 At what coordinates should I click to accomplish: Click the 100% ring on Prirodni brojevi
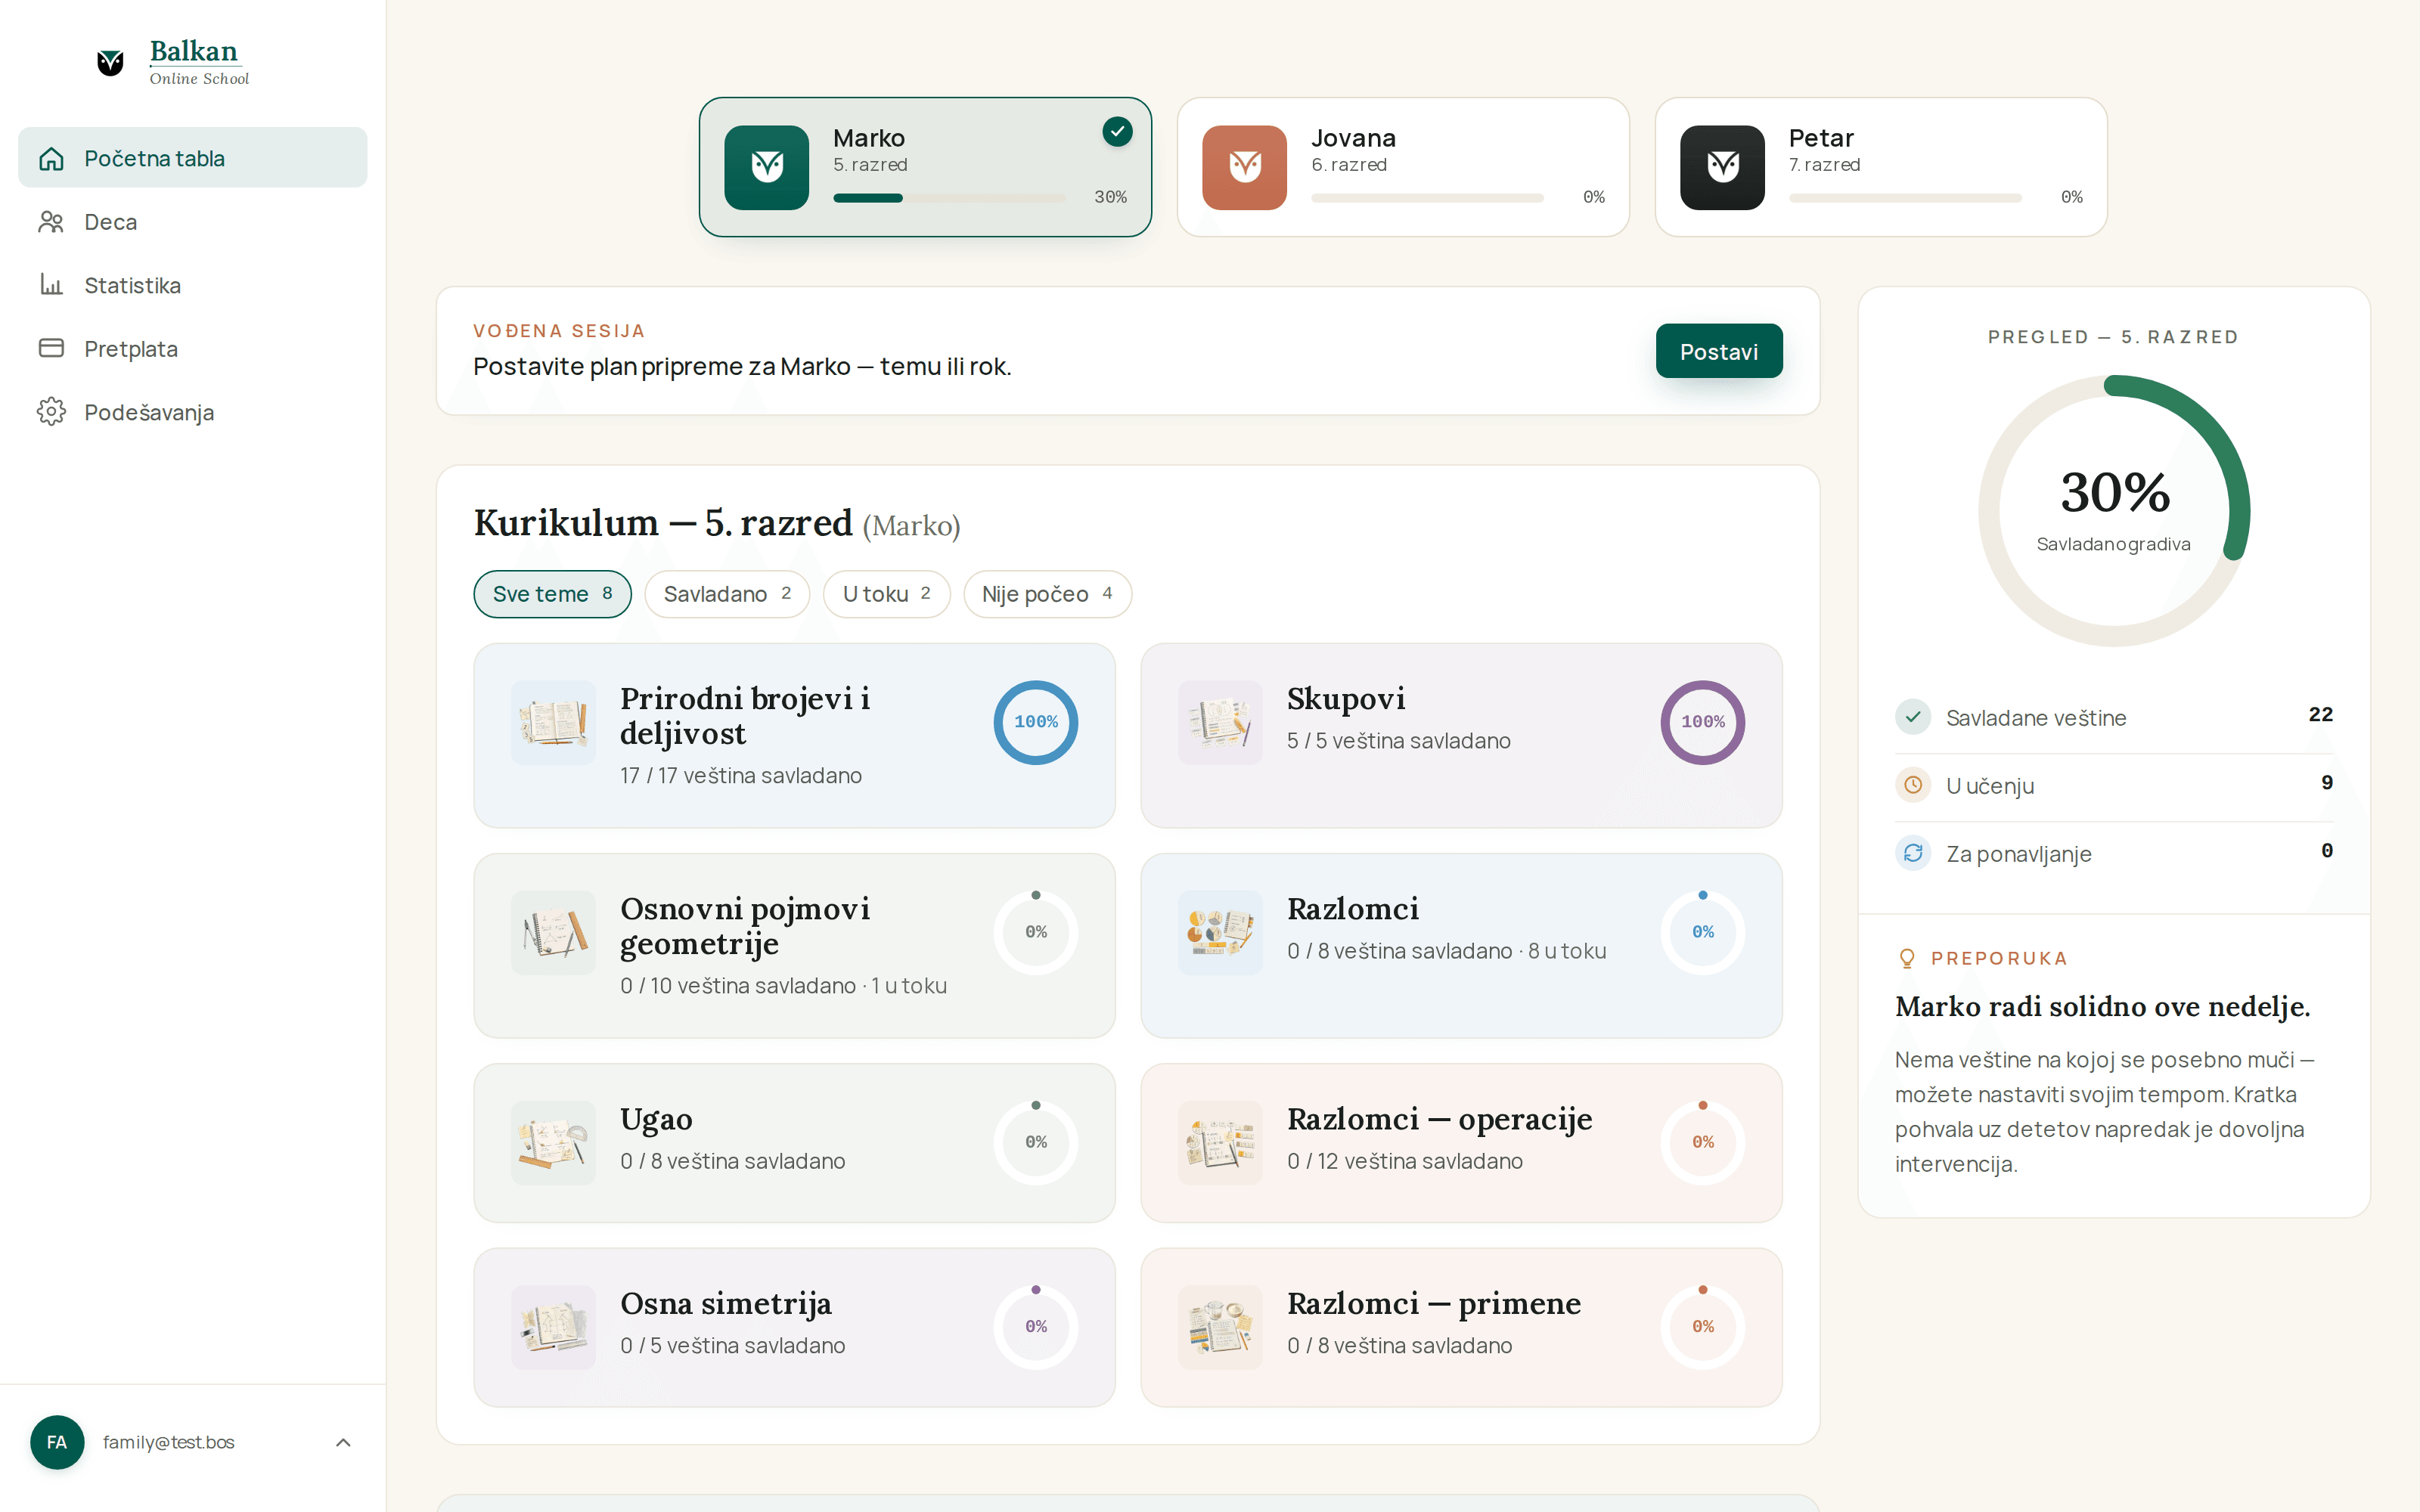[x=1035, y=722]
